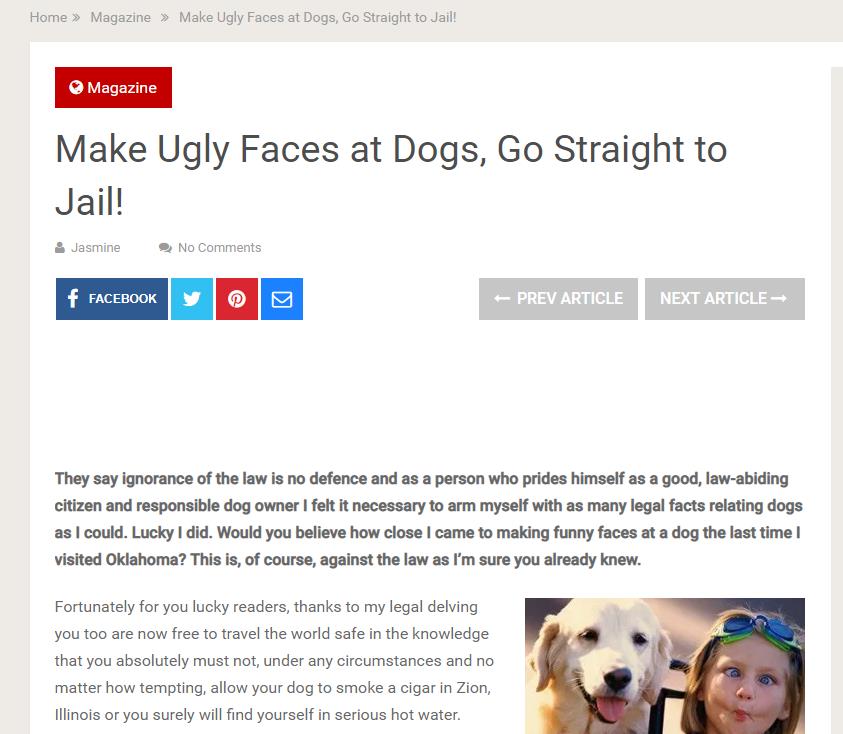Go to the next article
The height and width of the screenshot is (734, 843).
coord(725,299)
